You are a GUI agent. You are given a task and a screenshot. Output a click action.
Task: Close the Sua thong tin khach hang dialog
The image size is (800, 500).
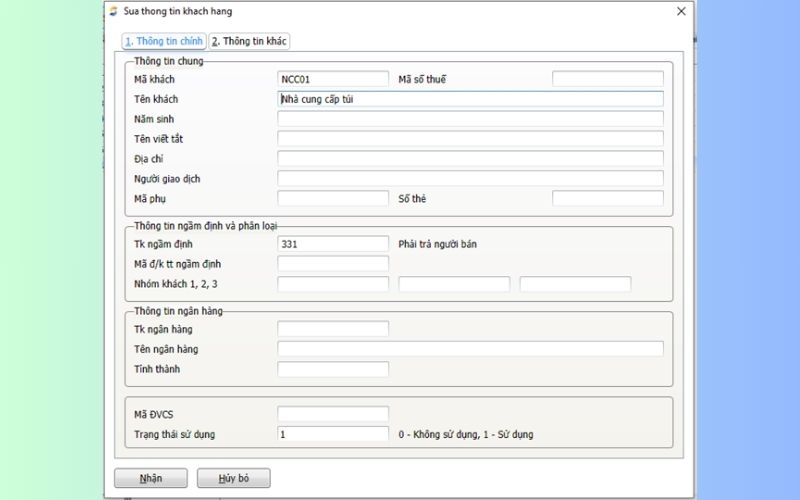[x=681, y=12]
